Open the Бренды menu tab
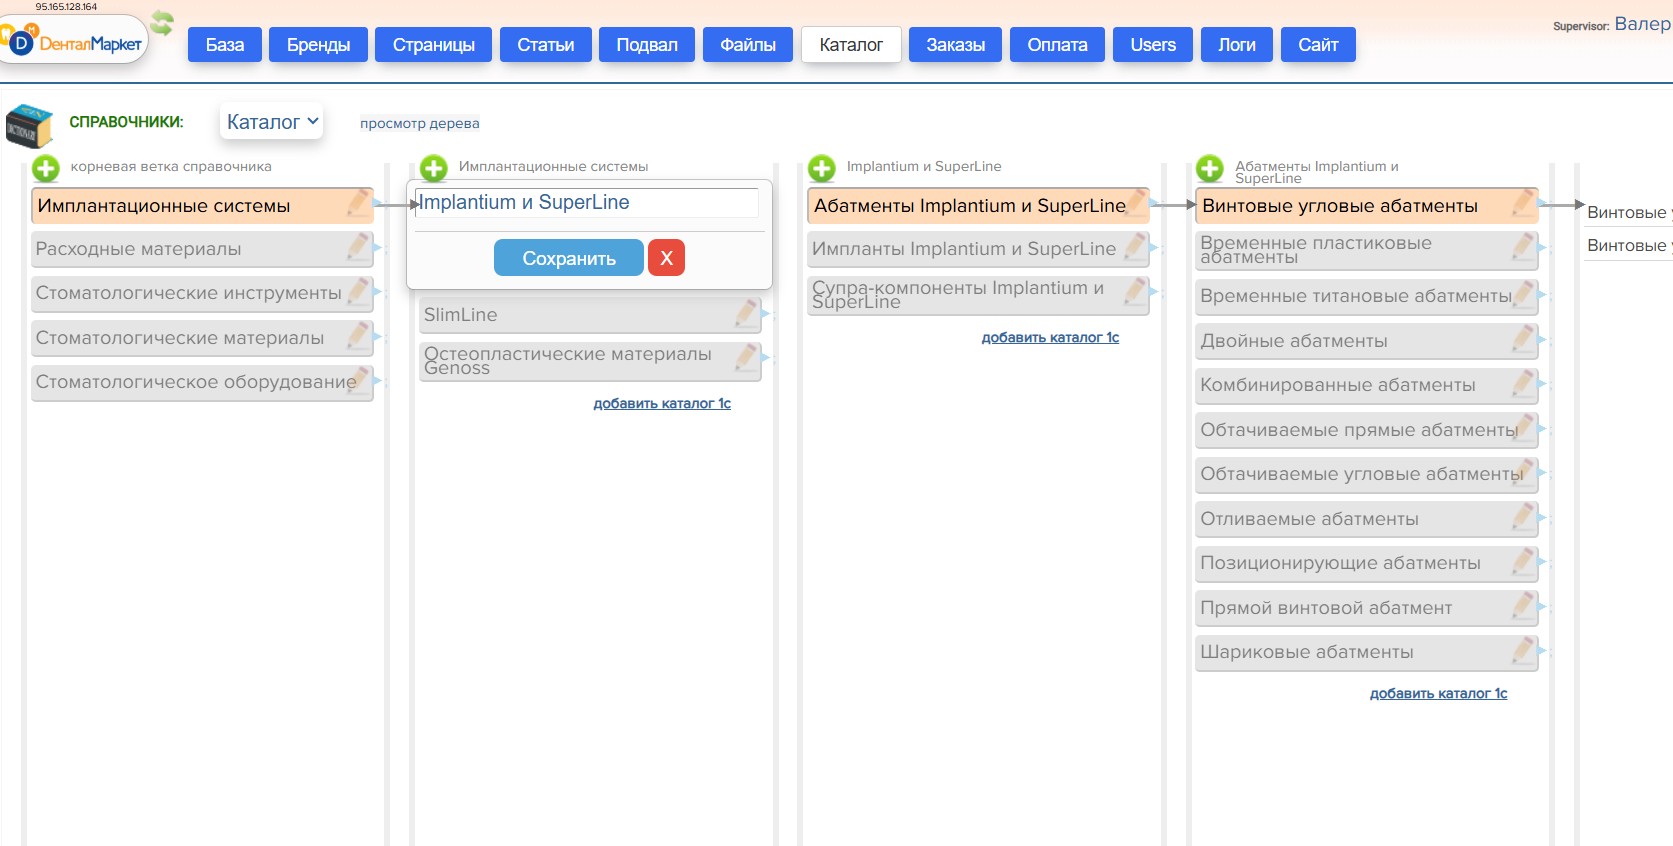The height and width of the screenshot is (846, 1673). 318,44
